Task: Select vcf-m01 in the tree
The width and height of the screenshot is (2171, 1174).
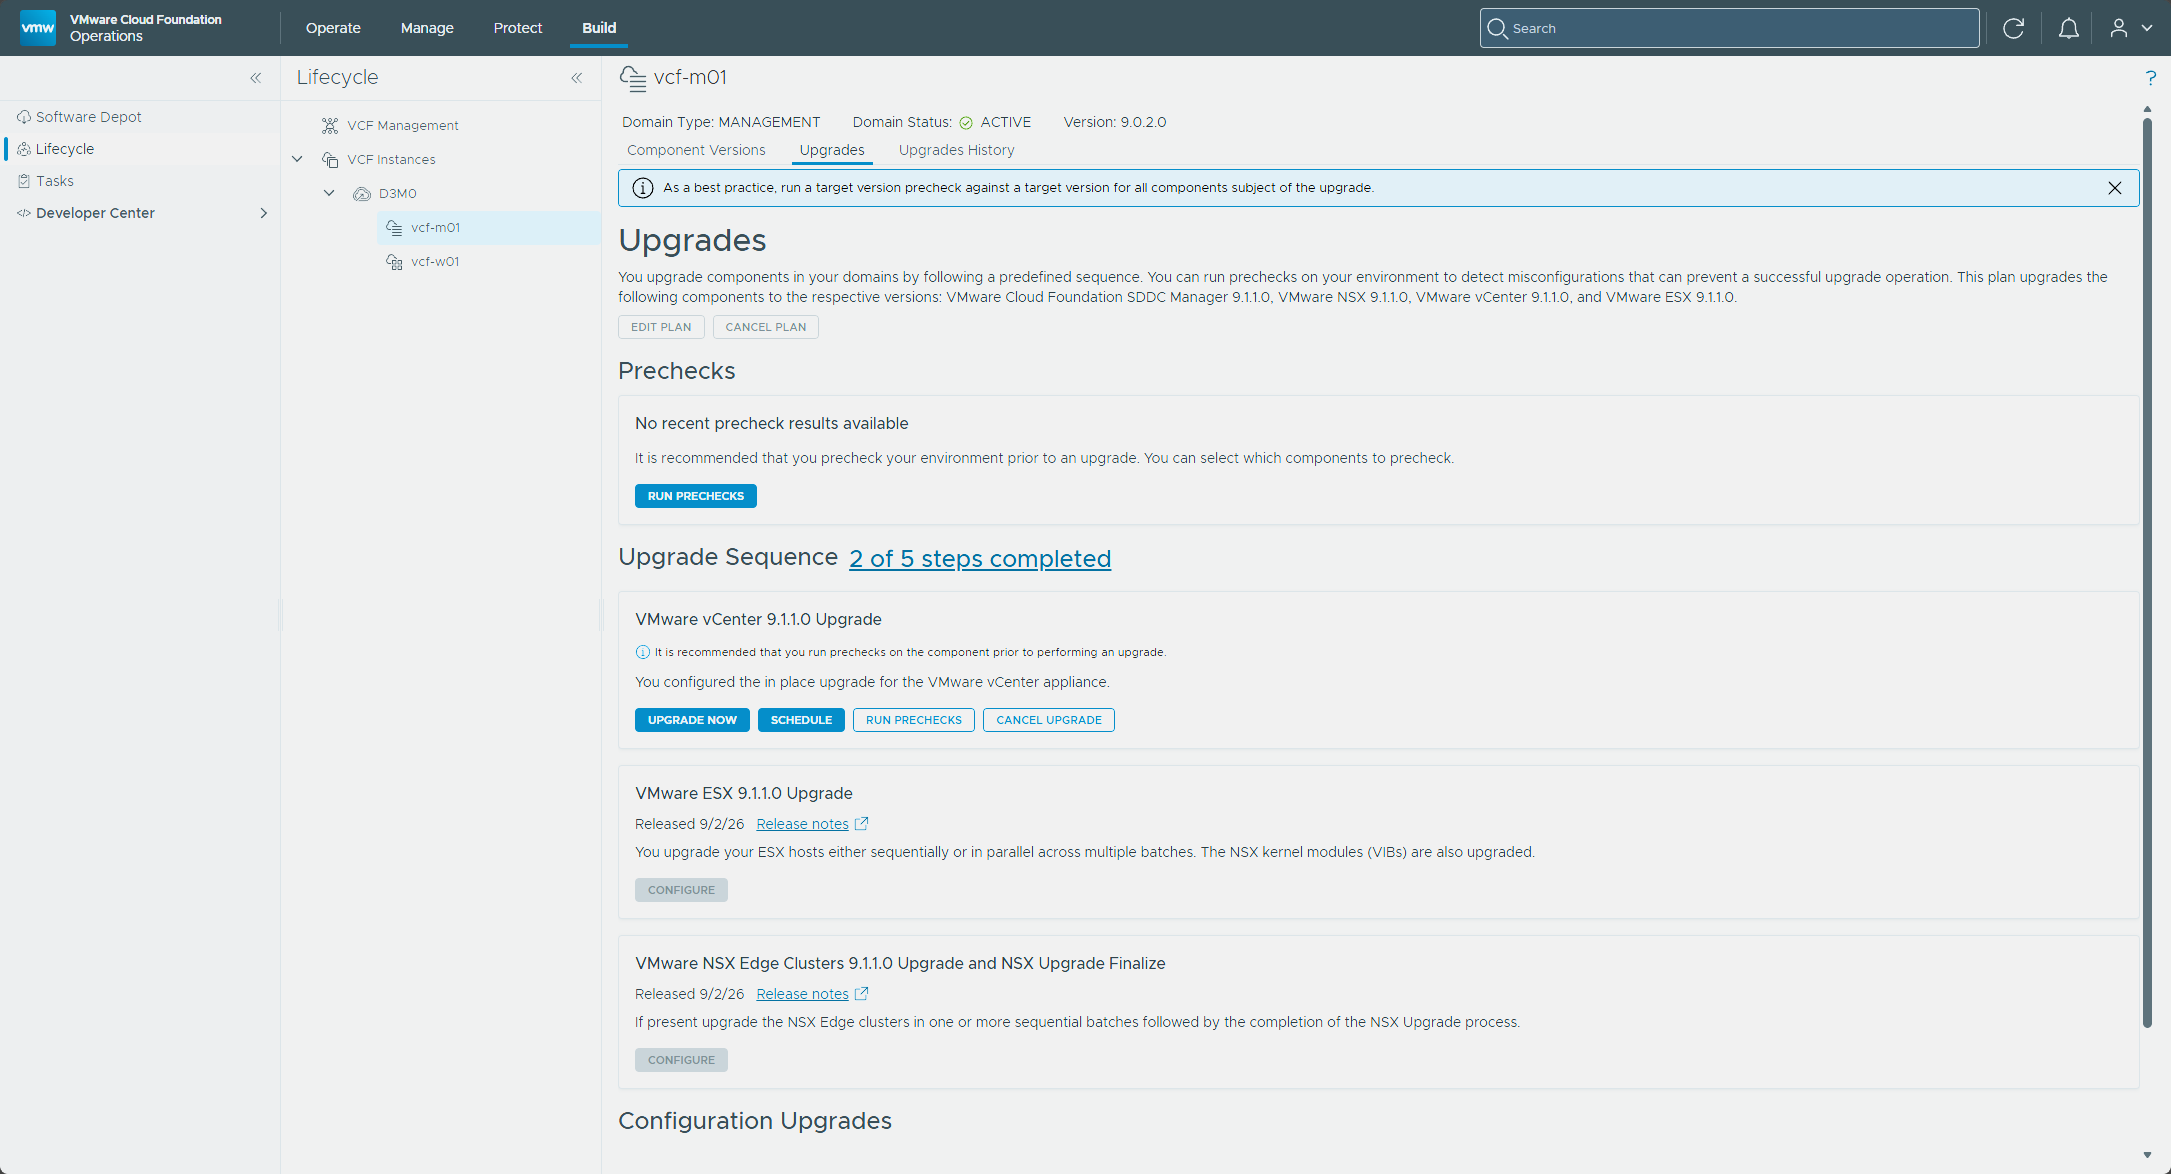Action: tap(490, 228)
